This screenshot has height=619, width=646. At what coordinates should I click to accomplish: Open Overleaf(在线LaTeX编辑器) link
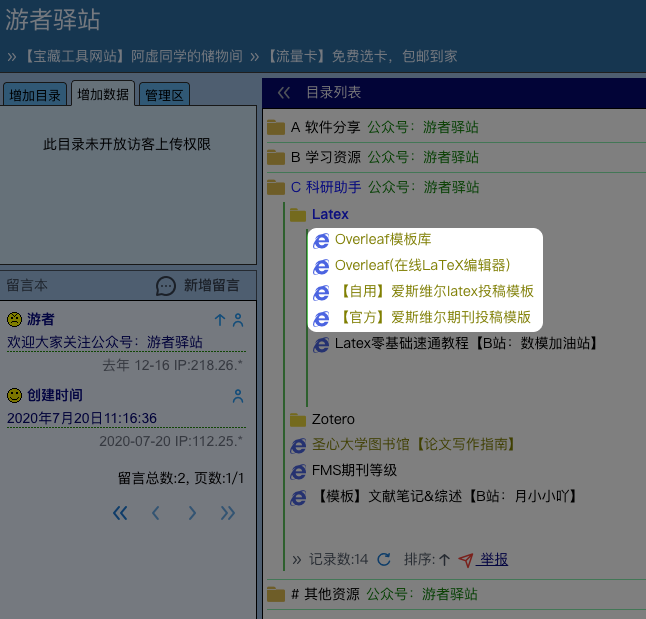[x=422, y=265]
